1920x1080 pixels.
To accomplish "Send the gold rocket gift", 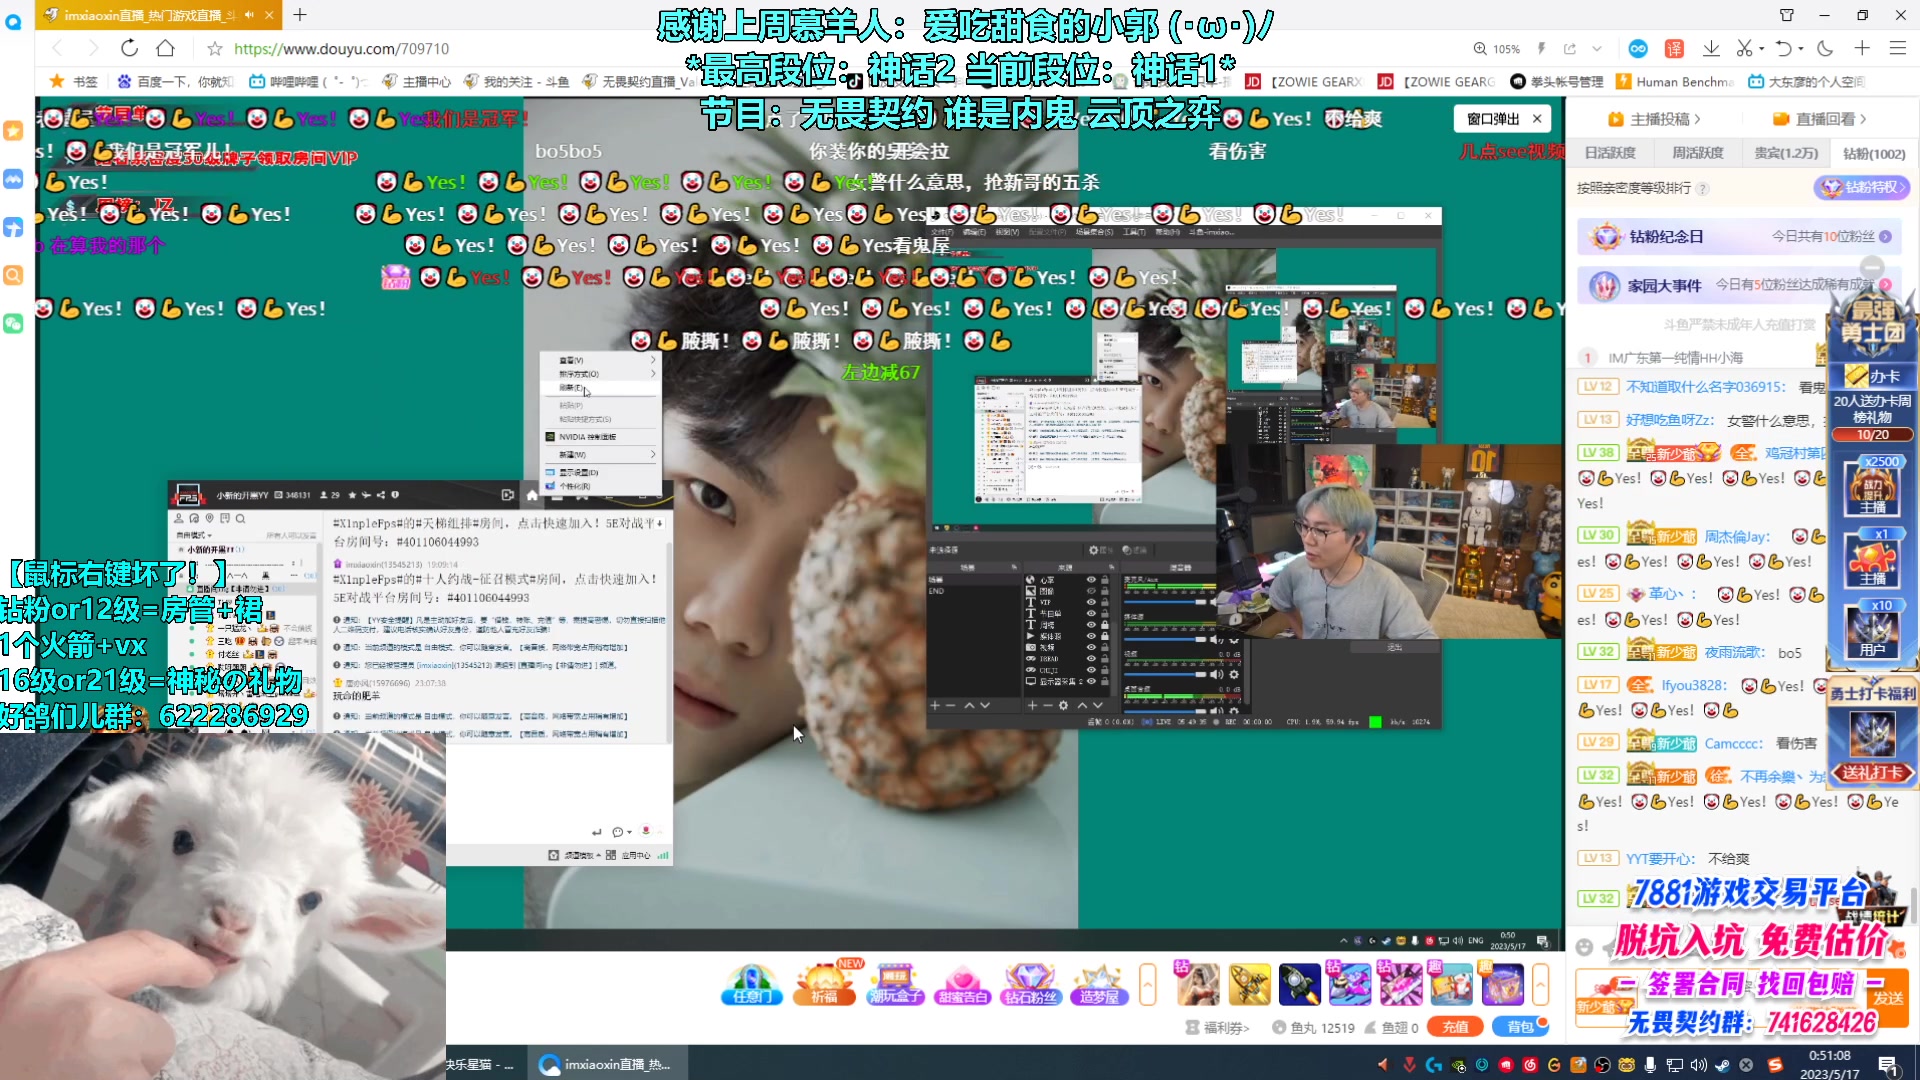I will 1250,984.
